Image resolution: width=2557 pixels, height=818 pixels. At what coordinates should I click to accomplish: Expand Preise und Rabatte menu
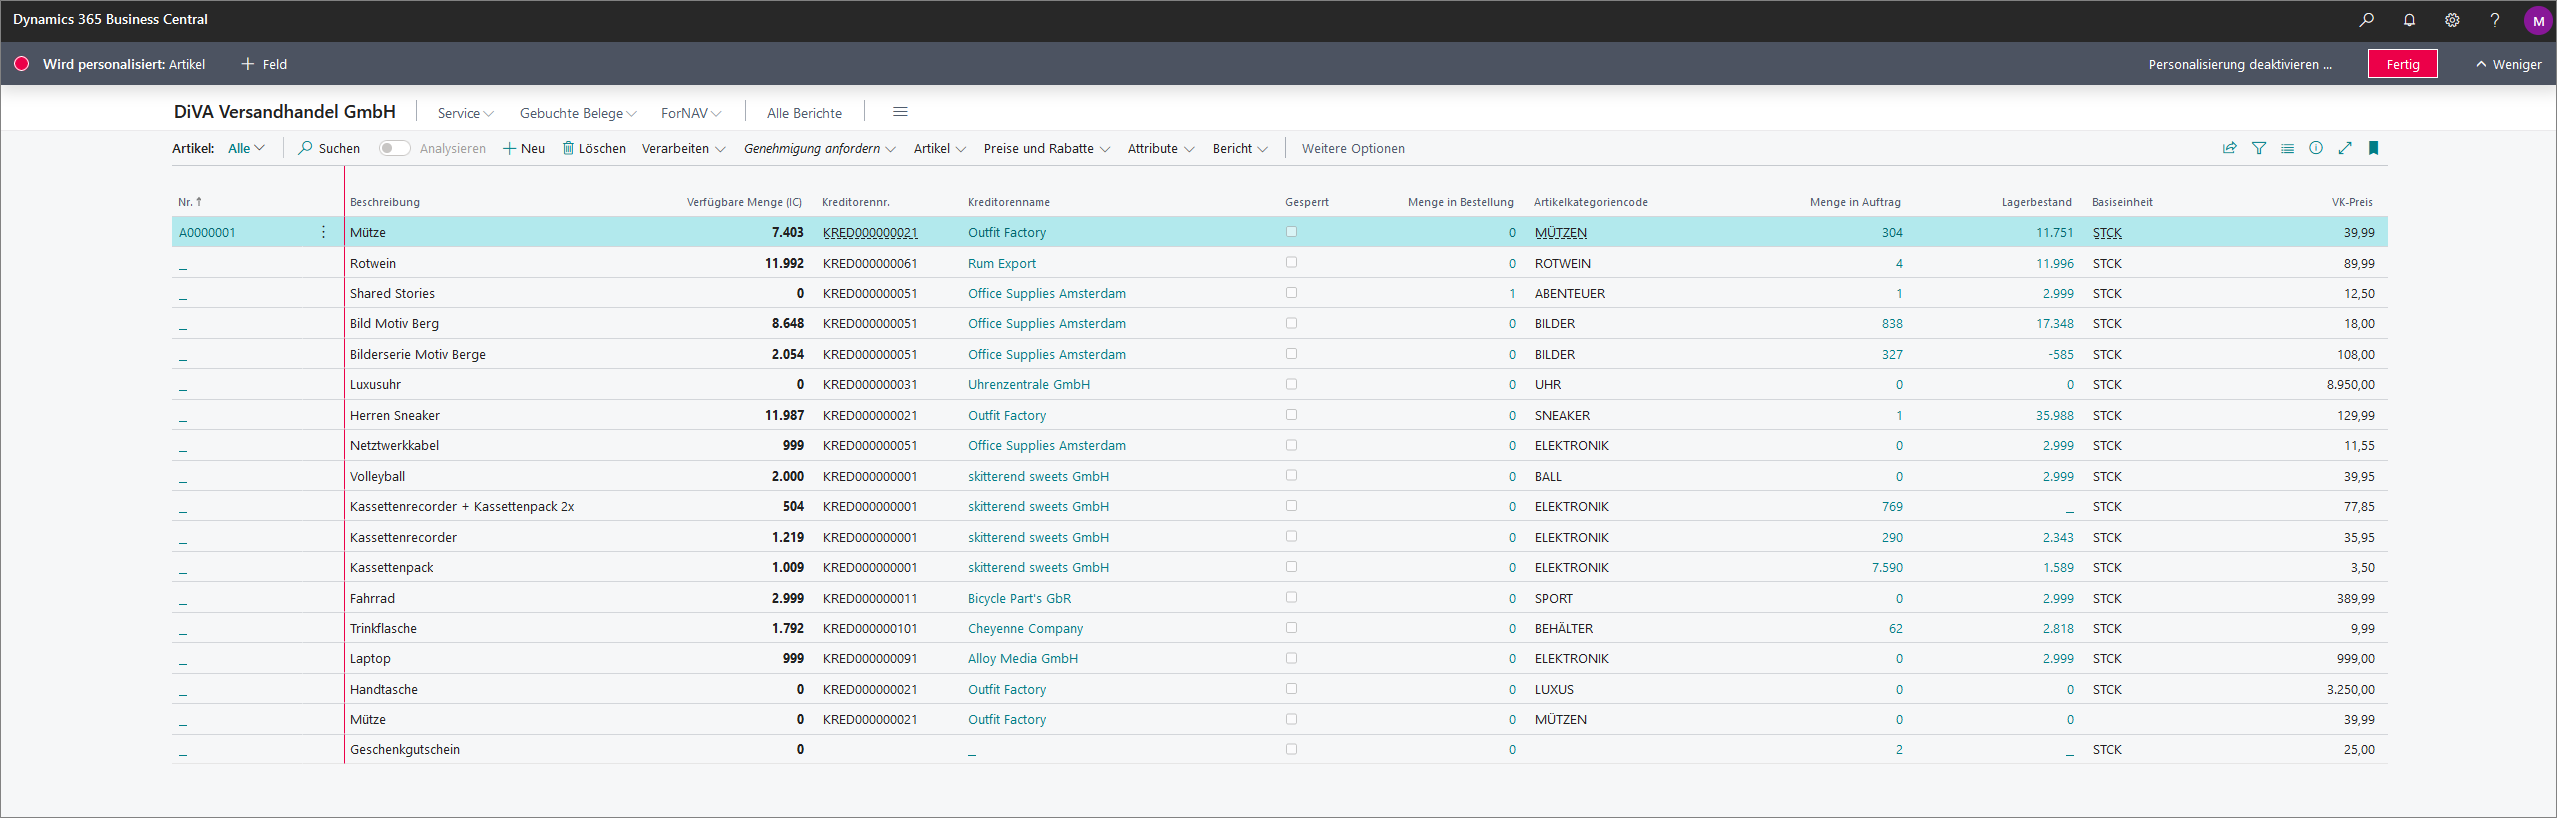[1046, 148]
